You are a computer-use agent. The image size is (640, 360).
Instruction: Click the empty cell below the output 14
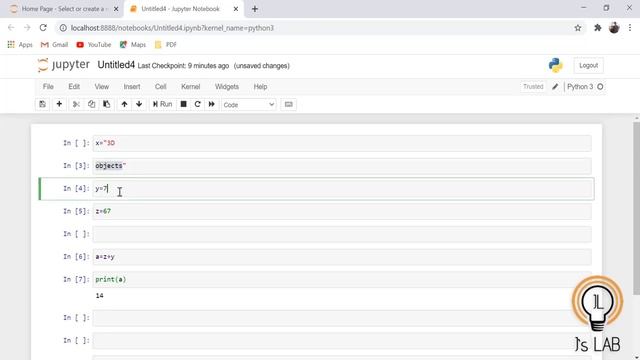click(x=342, y=318)
